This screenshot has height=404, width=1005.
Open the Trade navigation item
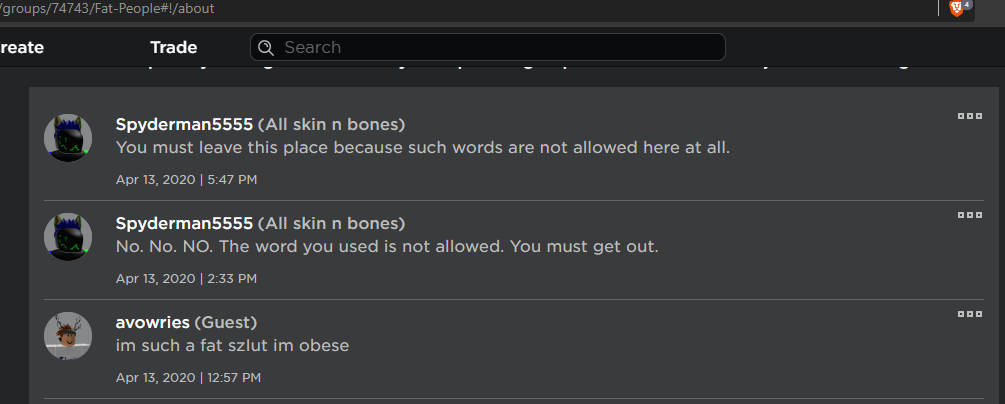point(173,47)
